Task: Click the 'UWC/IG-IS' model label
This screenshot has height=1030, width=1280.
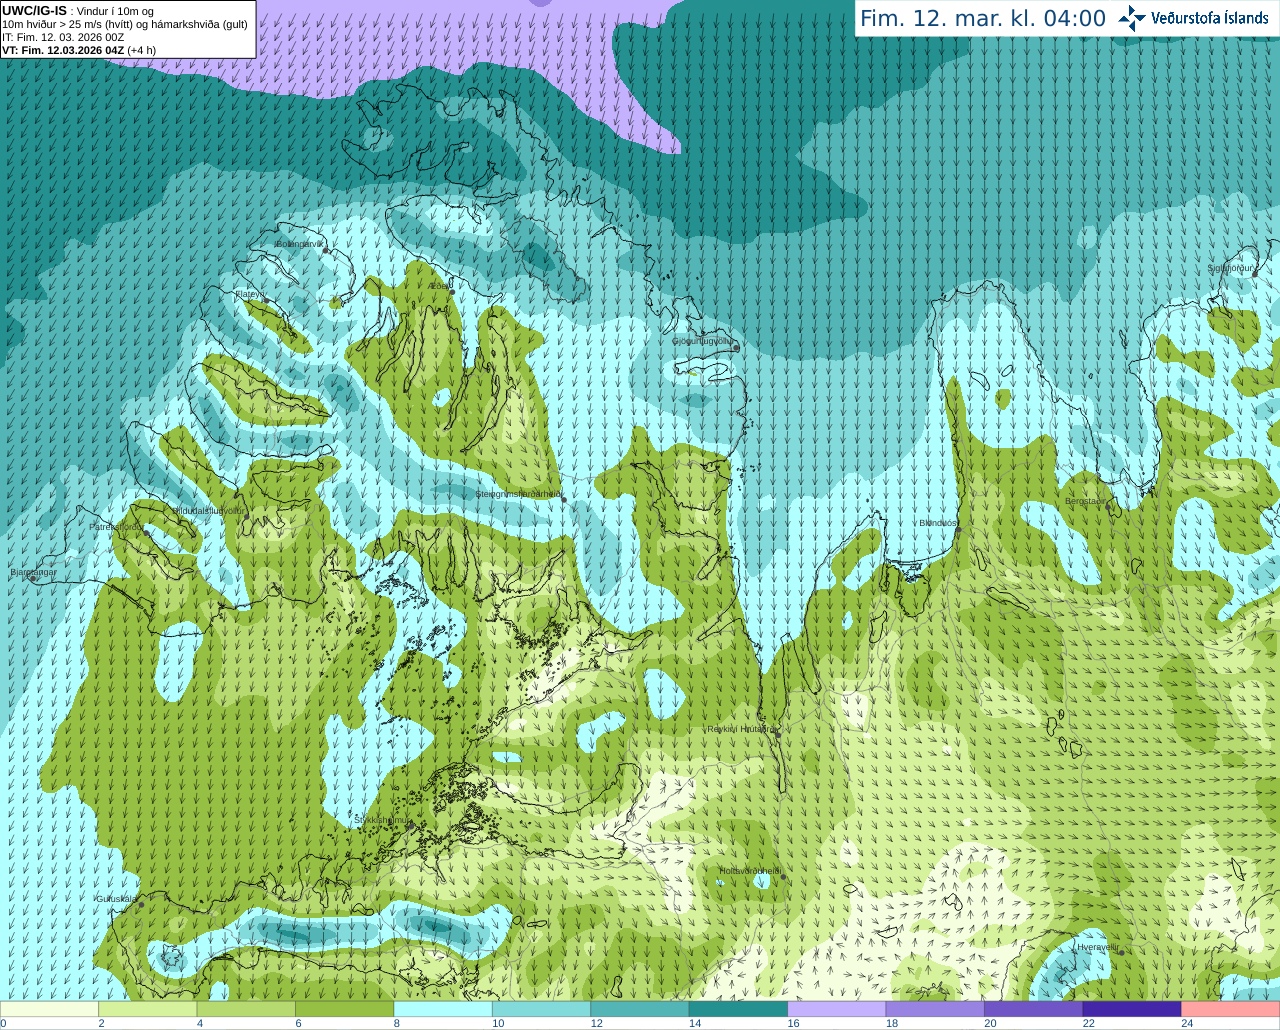Action: (x=34, y=10)
